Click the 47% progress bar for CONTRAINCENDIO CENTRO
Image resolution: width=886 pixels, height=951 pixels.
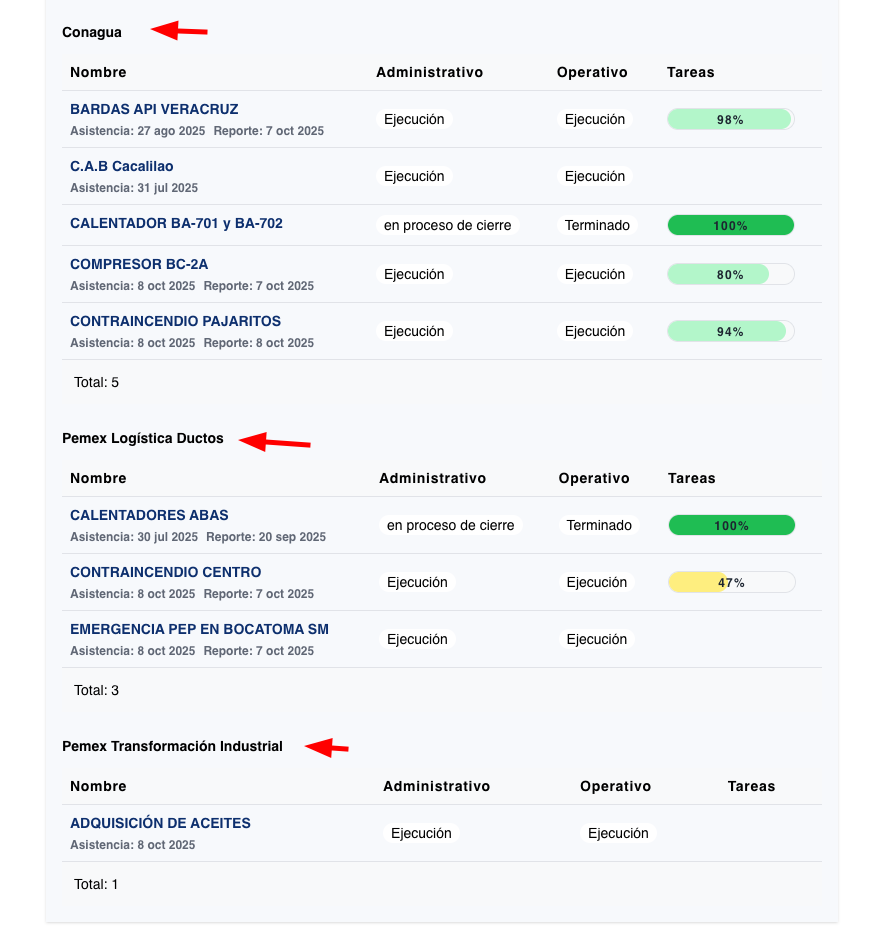point(731,582)
